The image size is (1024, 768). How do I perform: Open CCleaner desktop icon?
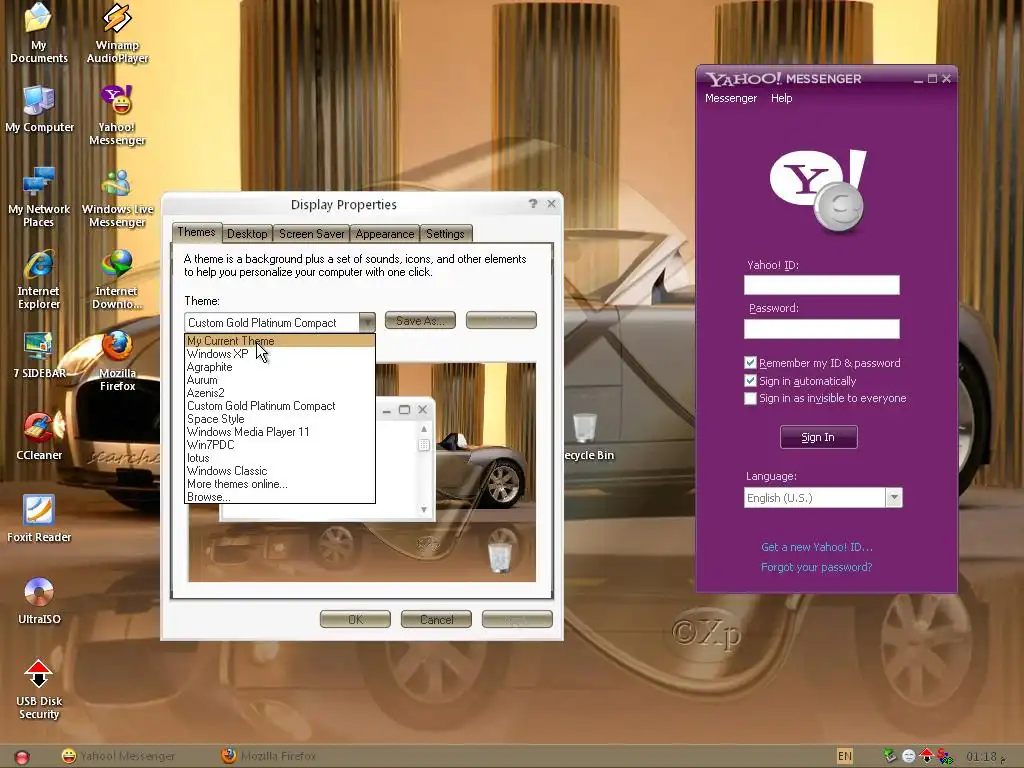(39, 436)
